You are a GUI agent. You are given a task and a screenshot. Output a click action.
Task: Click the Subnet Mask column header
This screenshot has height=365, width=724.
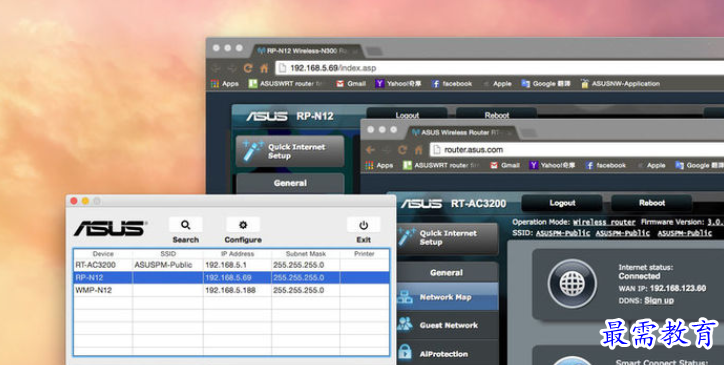click(x=306, y=254)
